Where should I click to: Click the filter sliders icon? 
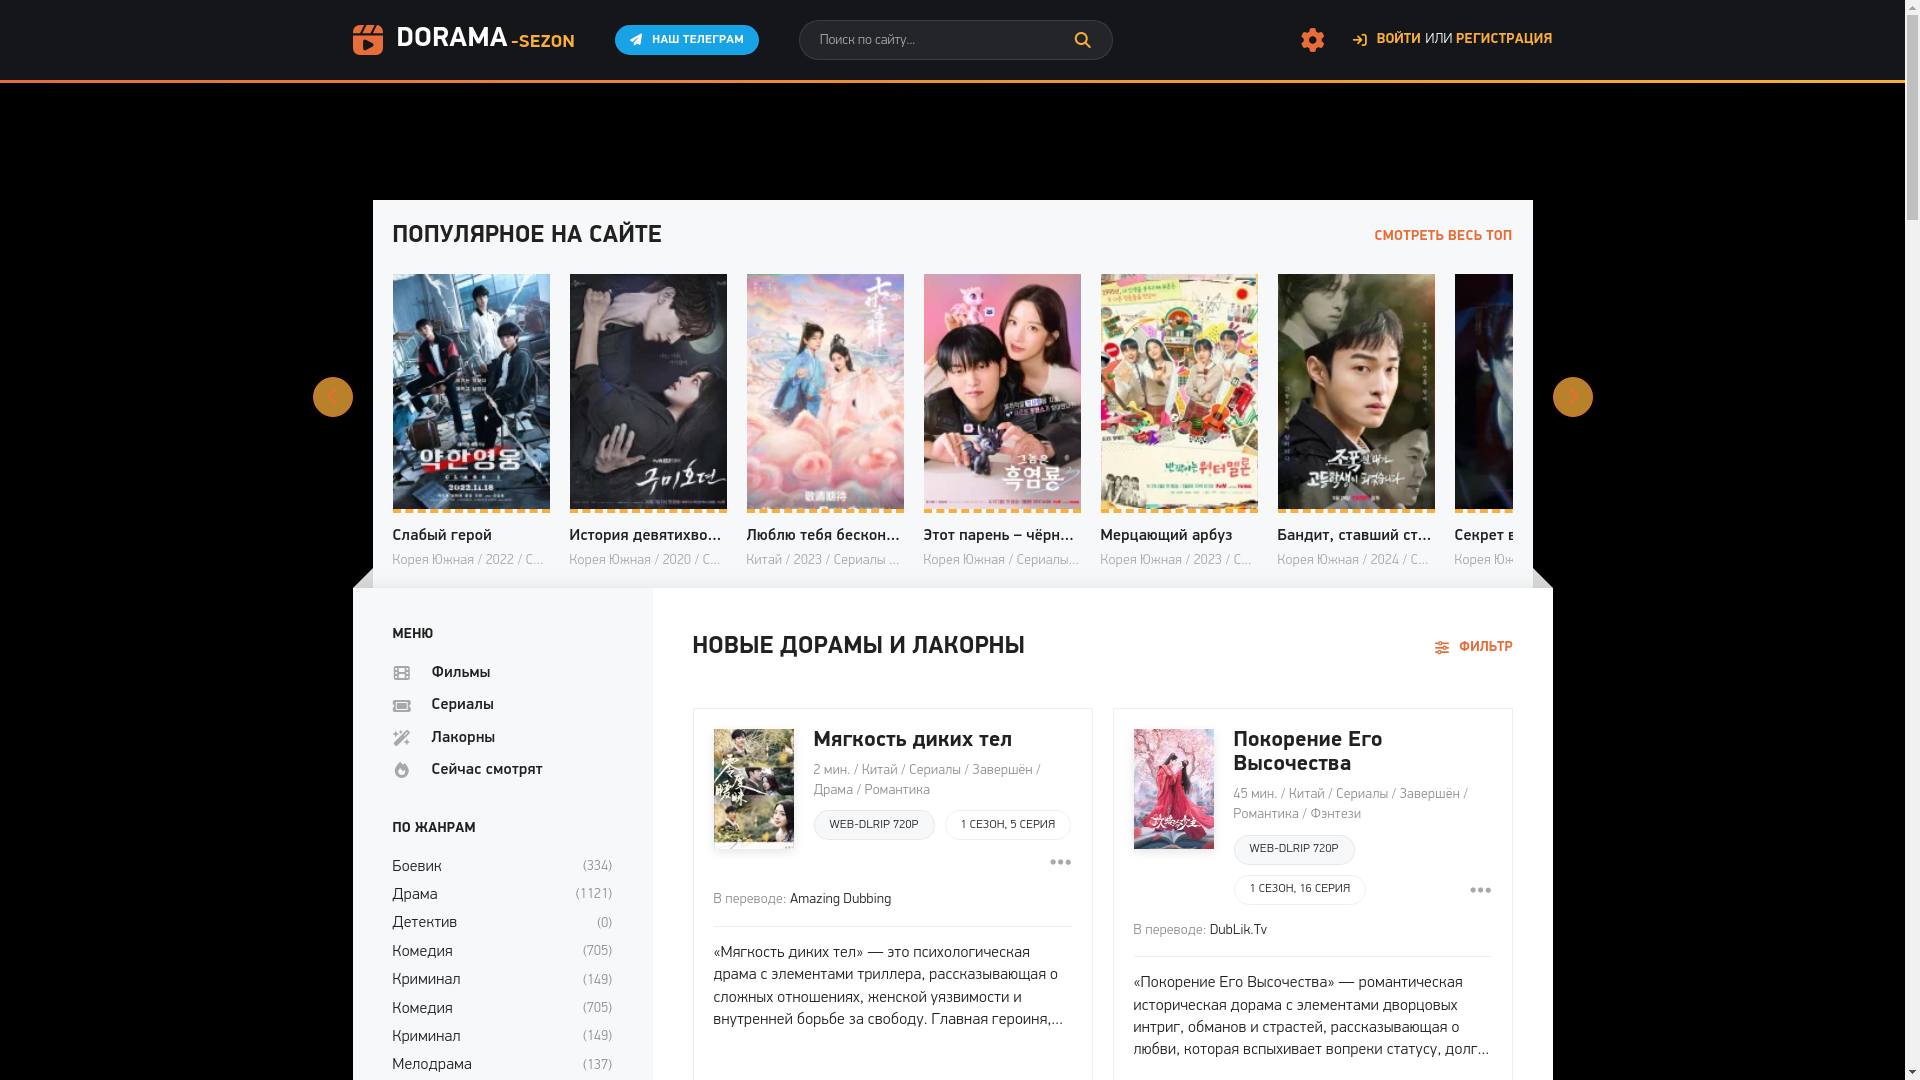(x=1441, y=648)
